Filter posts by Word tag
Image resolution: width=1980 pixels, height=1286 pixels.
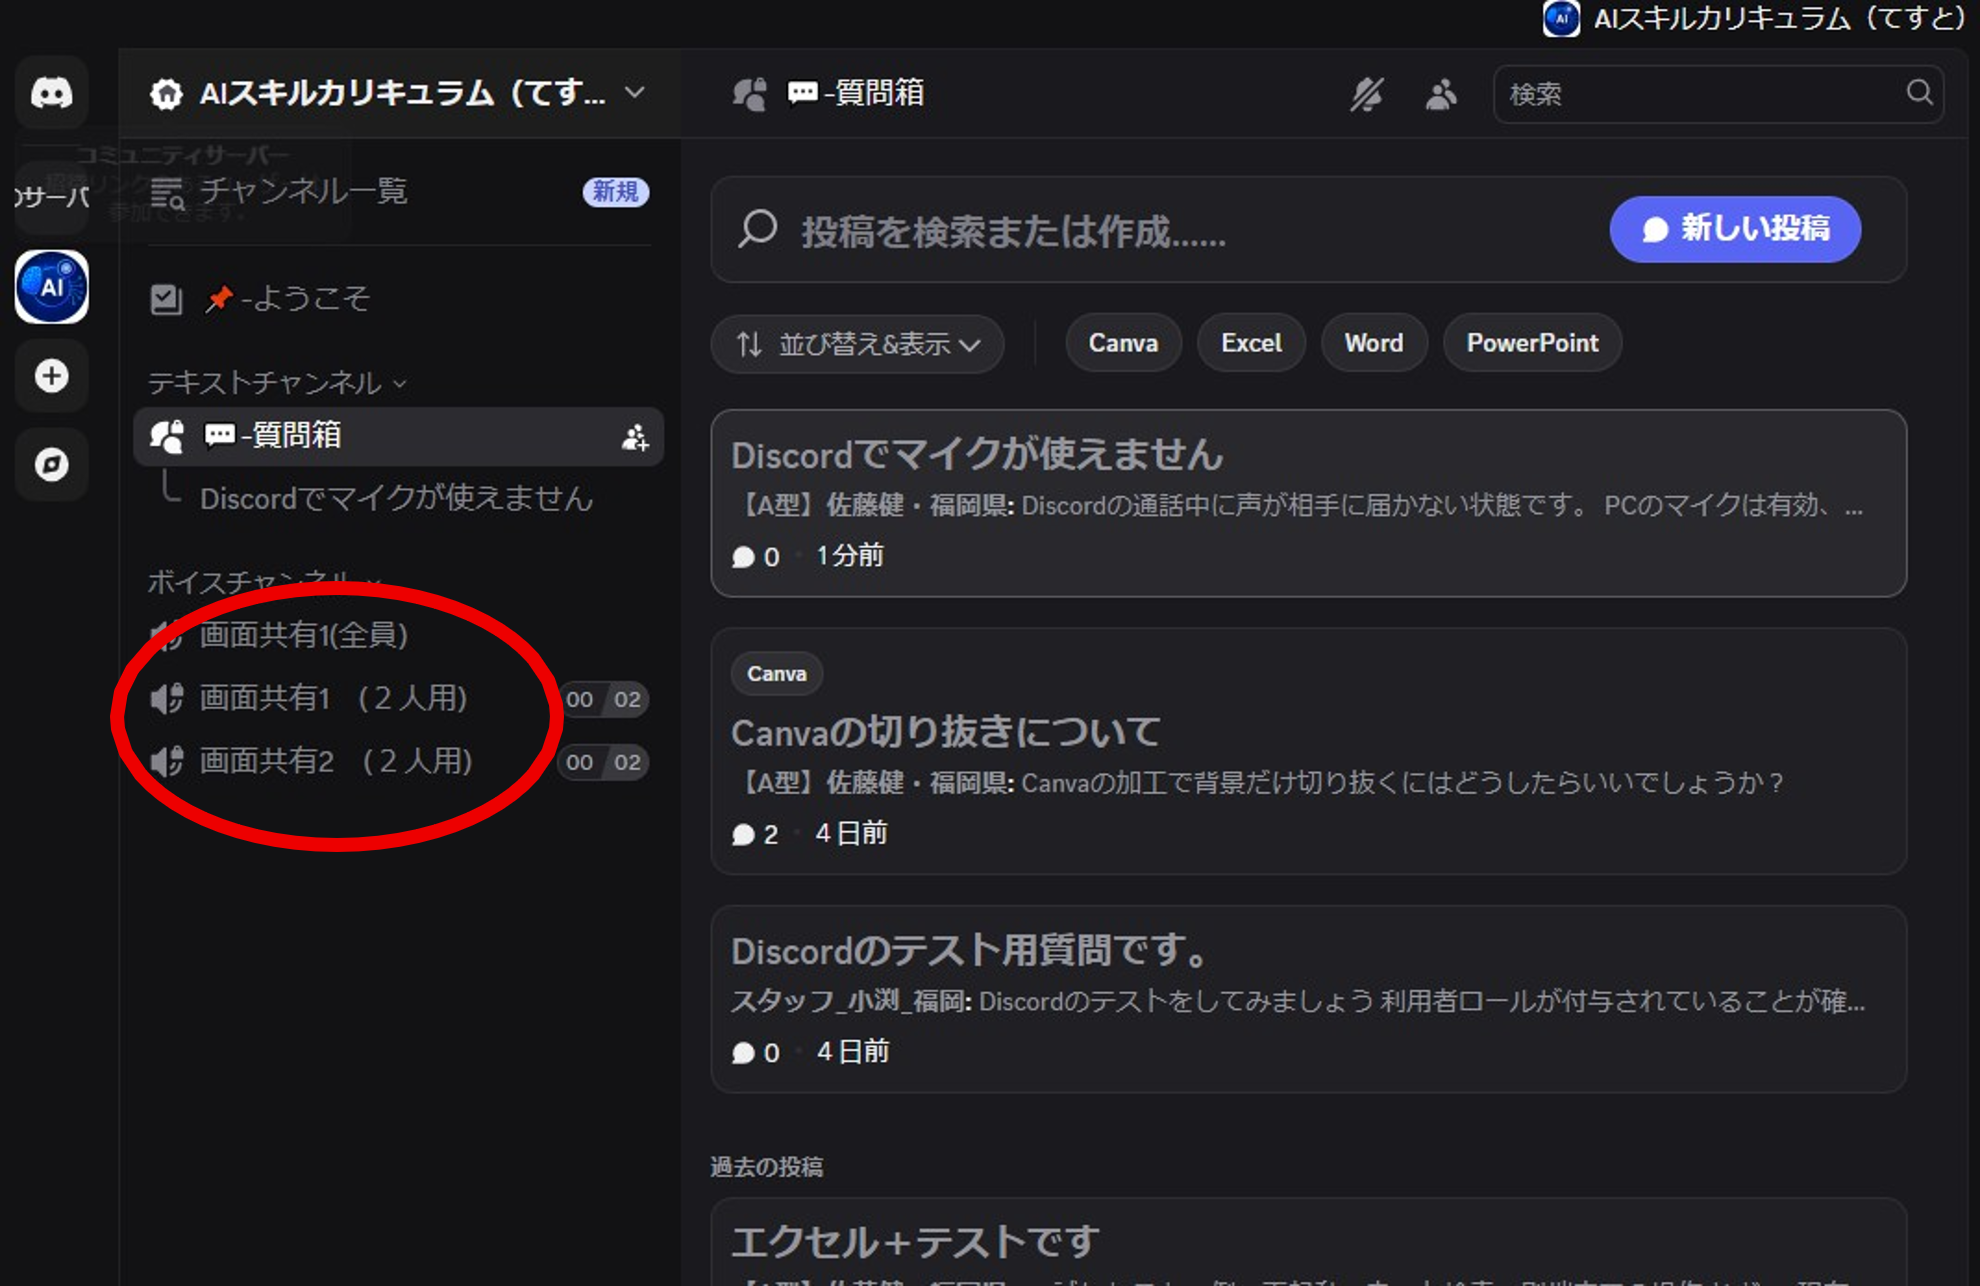1374,343
